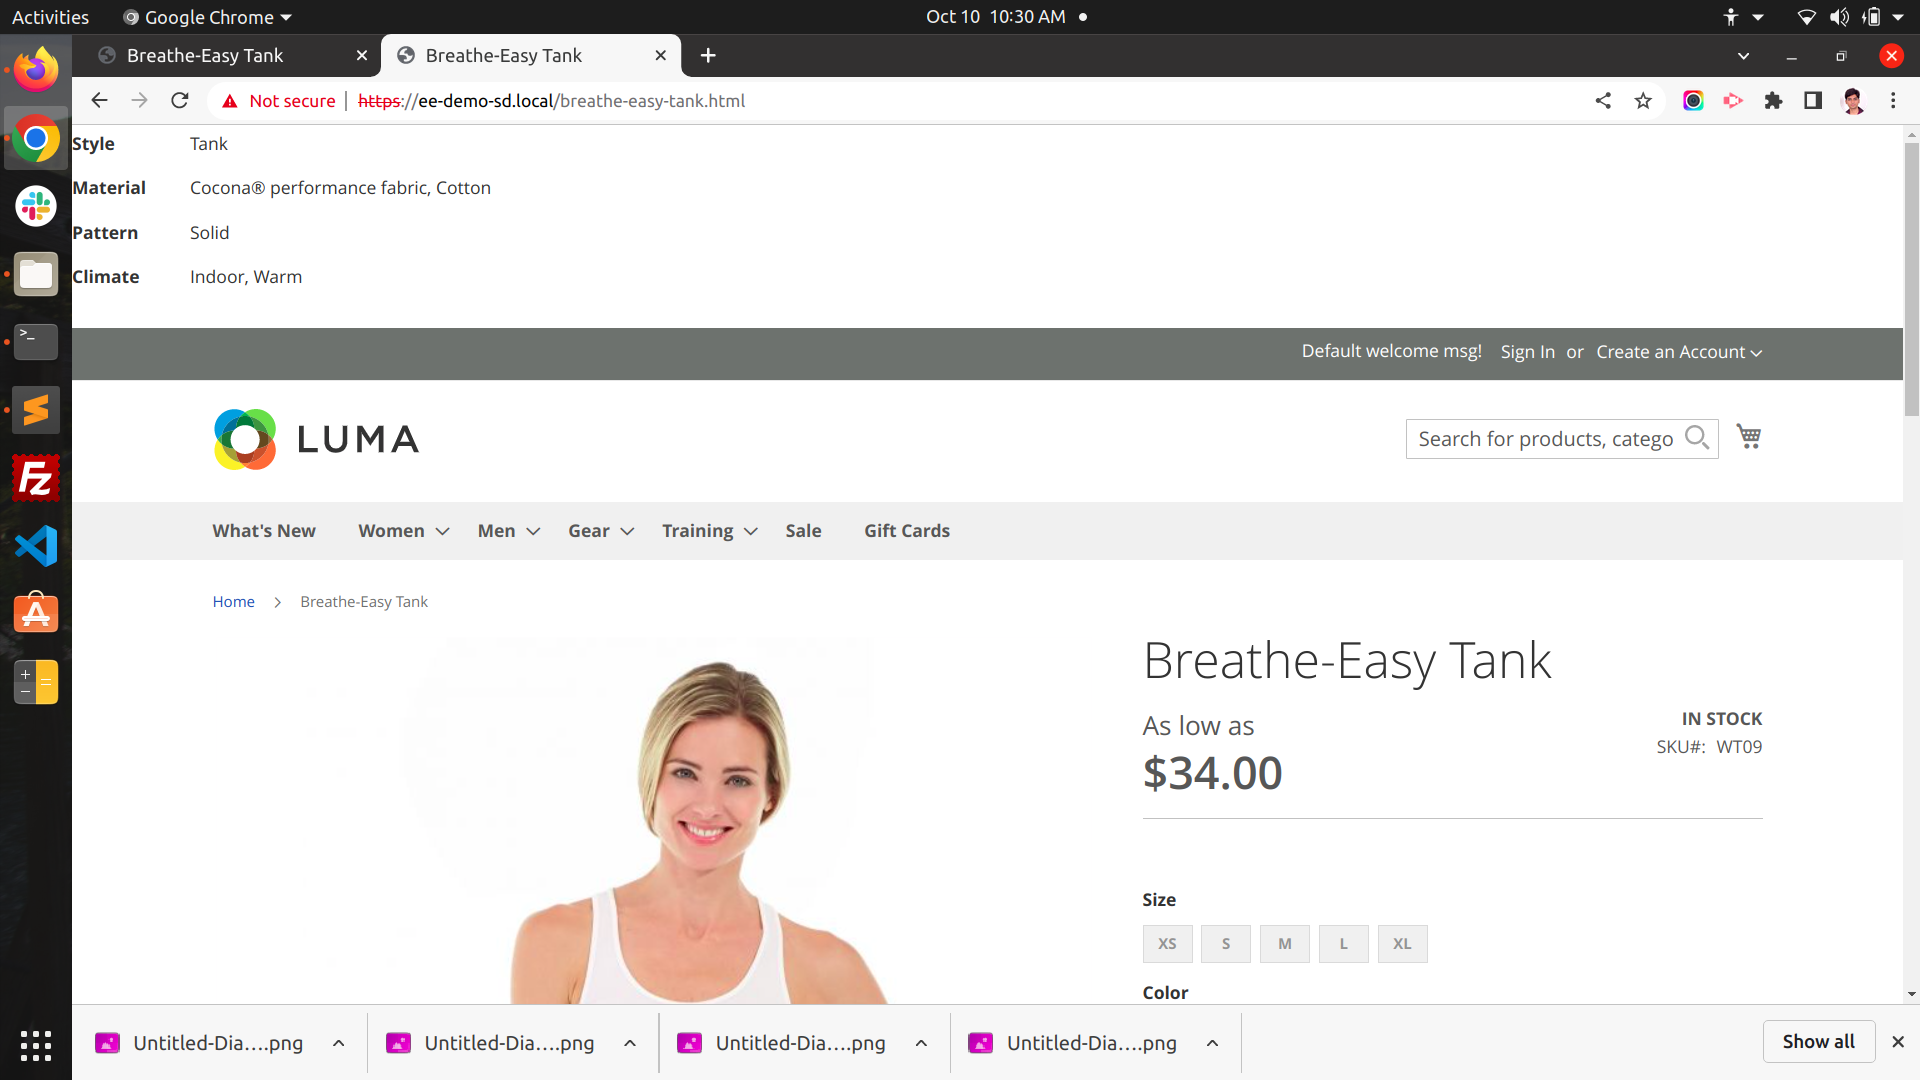Type in the product search field
The width and height of the screenshot is (1920, 1080).
(1545, 438)
